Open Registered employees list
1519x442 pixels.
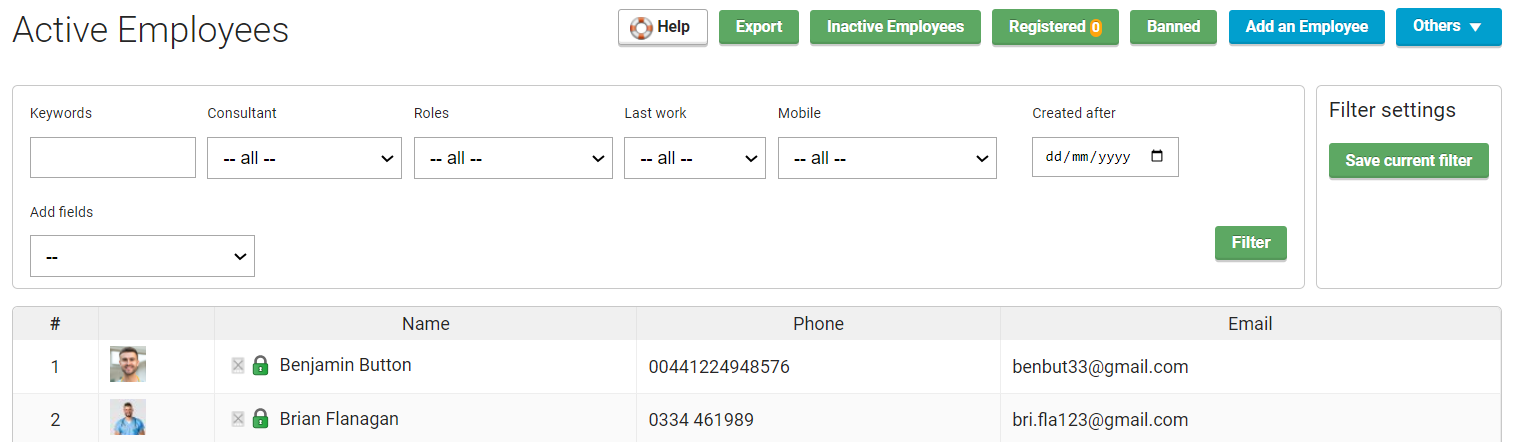tap(1055, 27)
